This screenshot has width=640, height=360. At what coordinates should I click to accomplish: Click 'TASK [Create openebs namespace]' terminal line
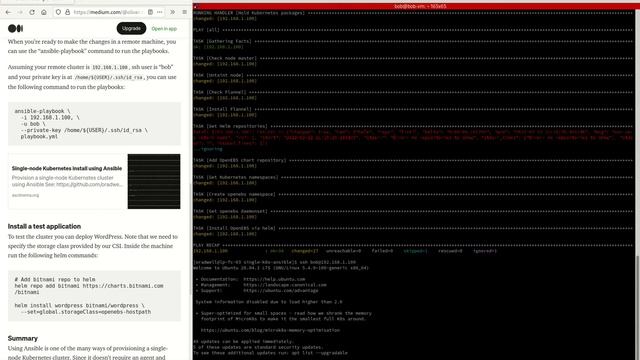tap(412, 195)
